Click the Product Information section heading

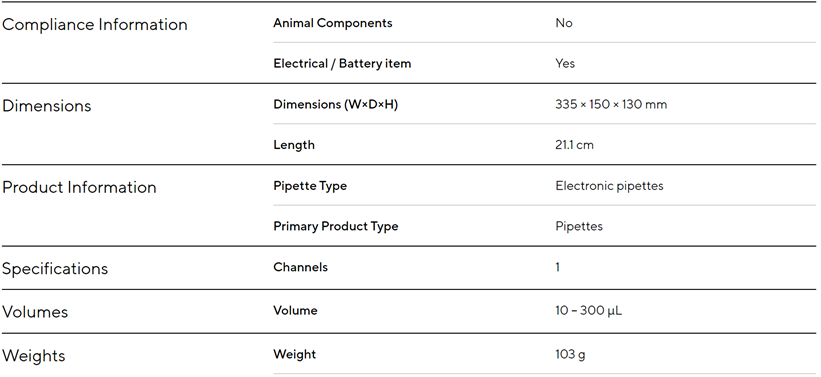tap(79, 187)
